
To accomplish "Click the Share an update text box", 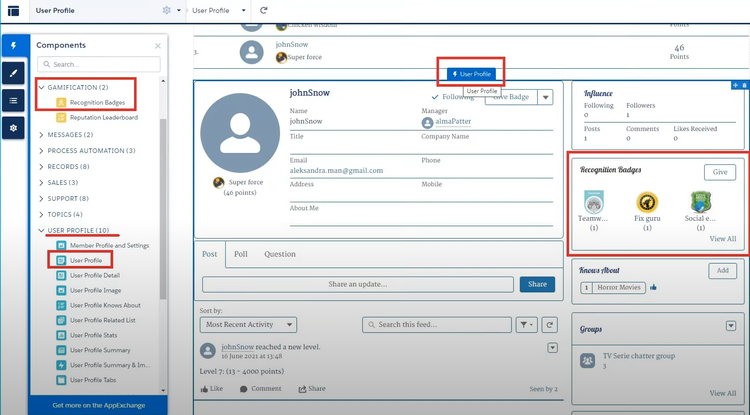I will click(358, 284).
